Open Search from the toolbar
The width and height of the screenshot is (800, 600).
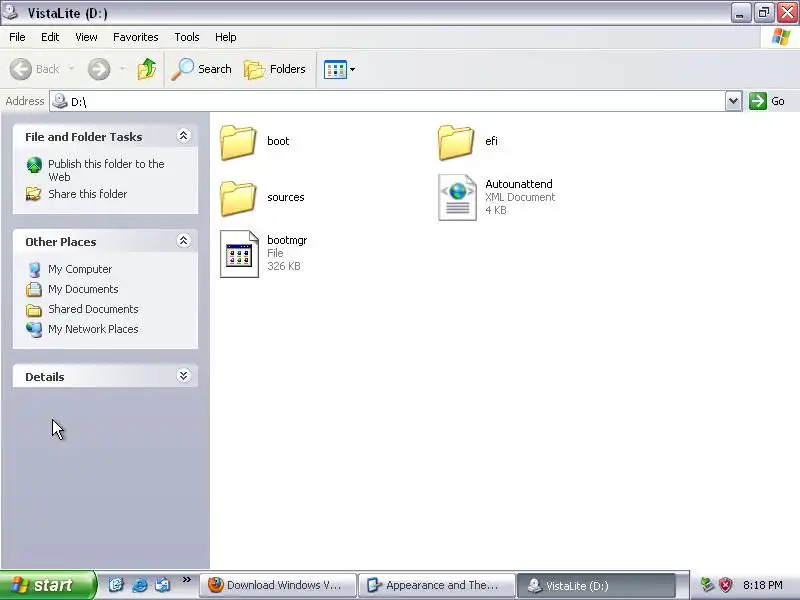pyautogui.click(x=201, y=69)
